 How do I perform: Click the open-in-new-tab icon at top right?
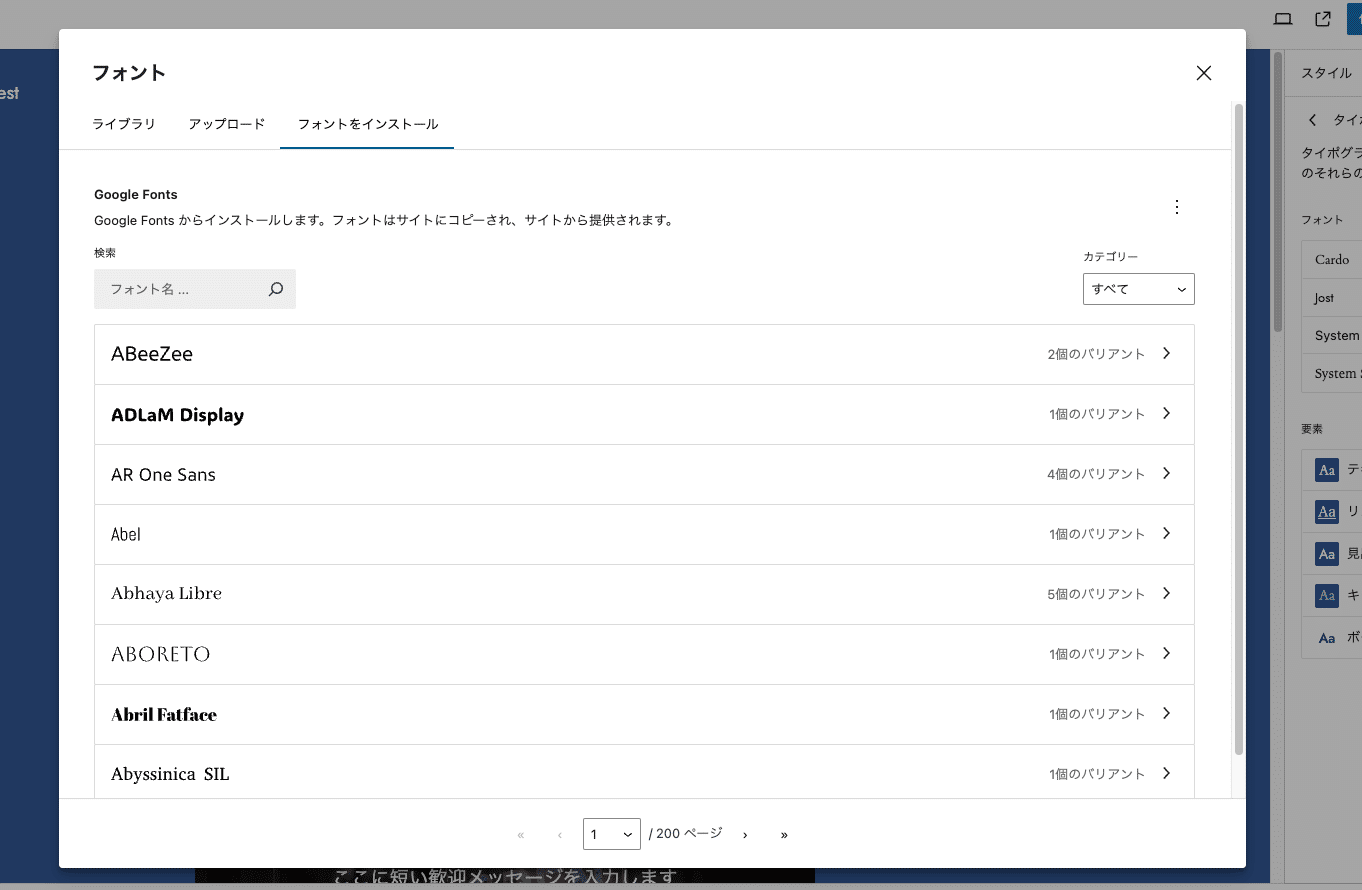(x=1322, y=18)
